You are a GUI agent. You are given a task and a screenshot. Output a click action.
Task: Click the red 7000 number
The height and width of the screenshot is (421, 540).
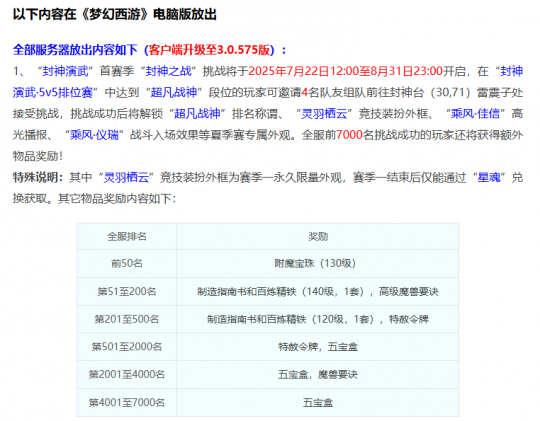click(x=349, y=135)
